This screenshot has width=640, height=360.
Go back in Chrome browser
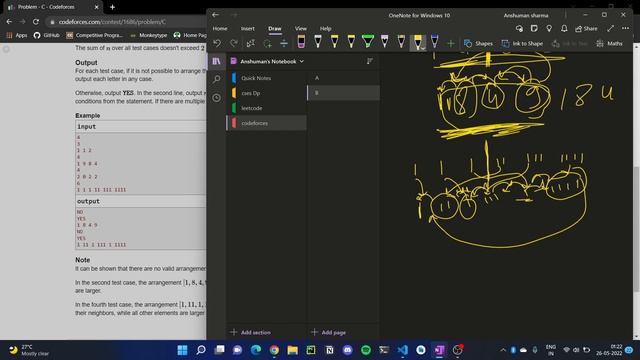(x=9, y=22)
